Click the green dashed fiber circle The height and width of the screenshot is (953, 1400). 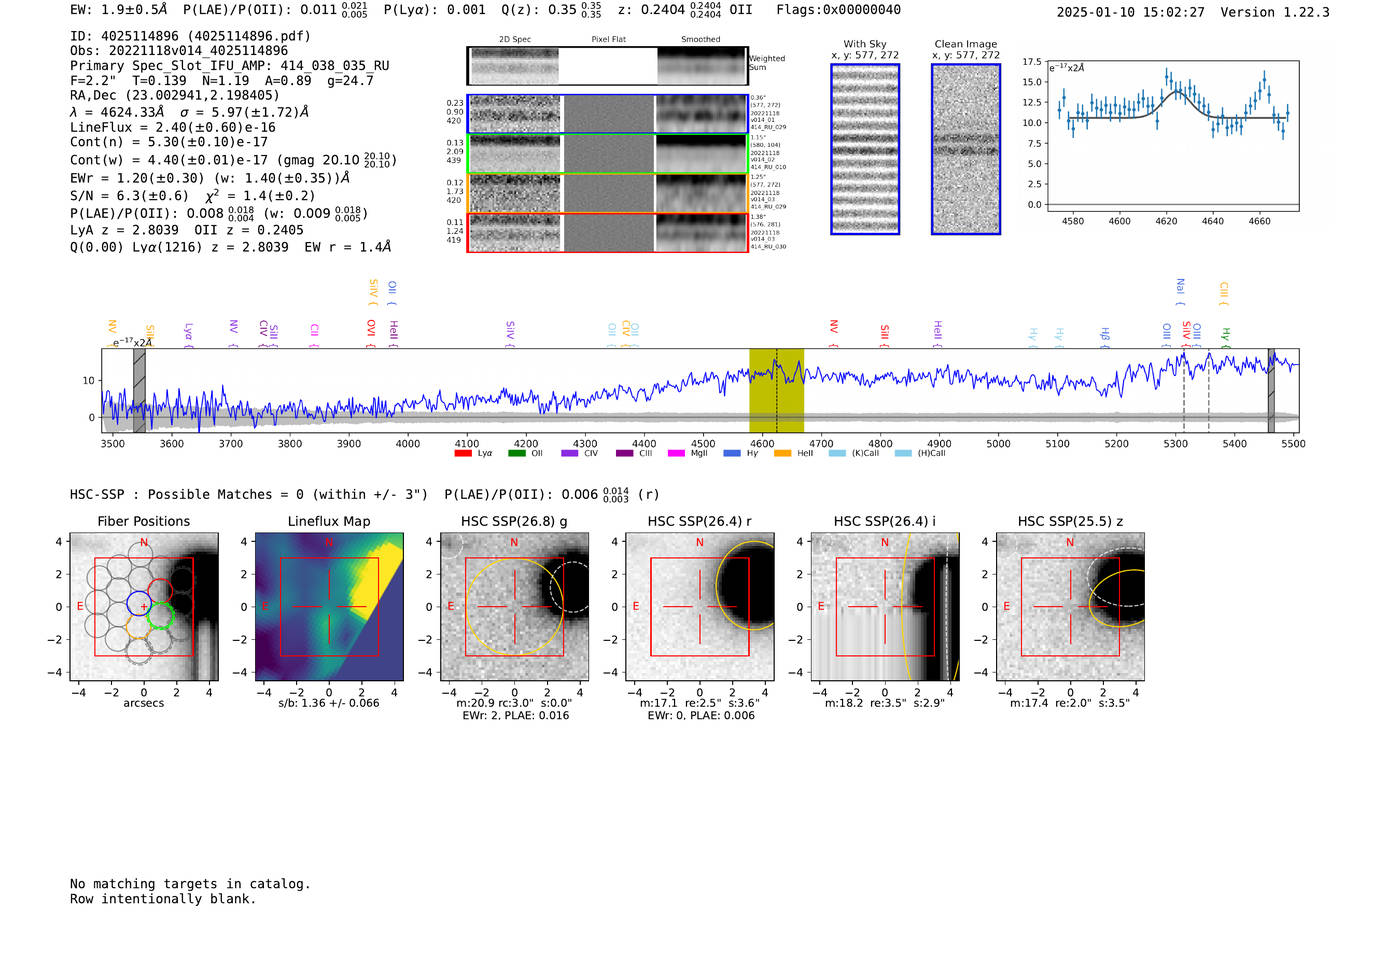pos(160,615)
